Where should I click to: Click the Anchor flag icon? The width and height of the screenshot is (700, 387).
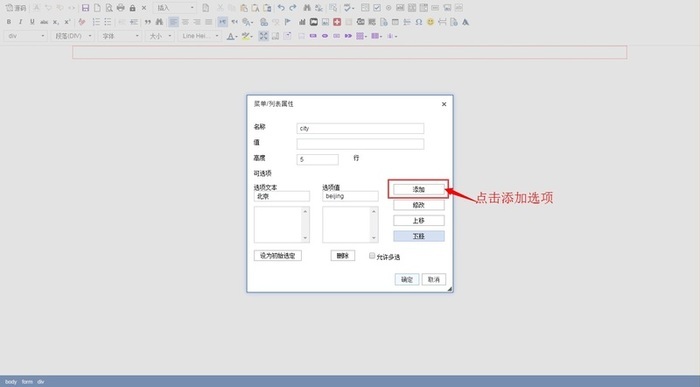288,22
